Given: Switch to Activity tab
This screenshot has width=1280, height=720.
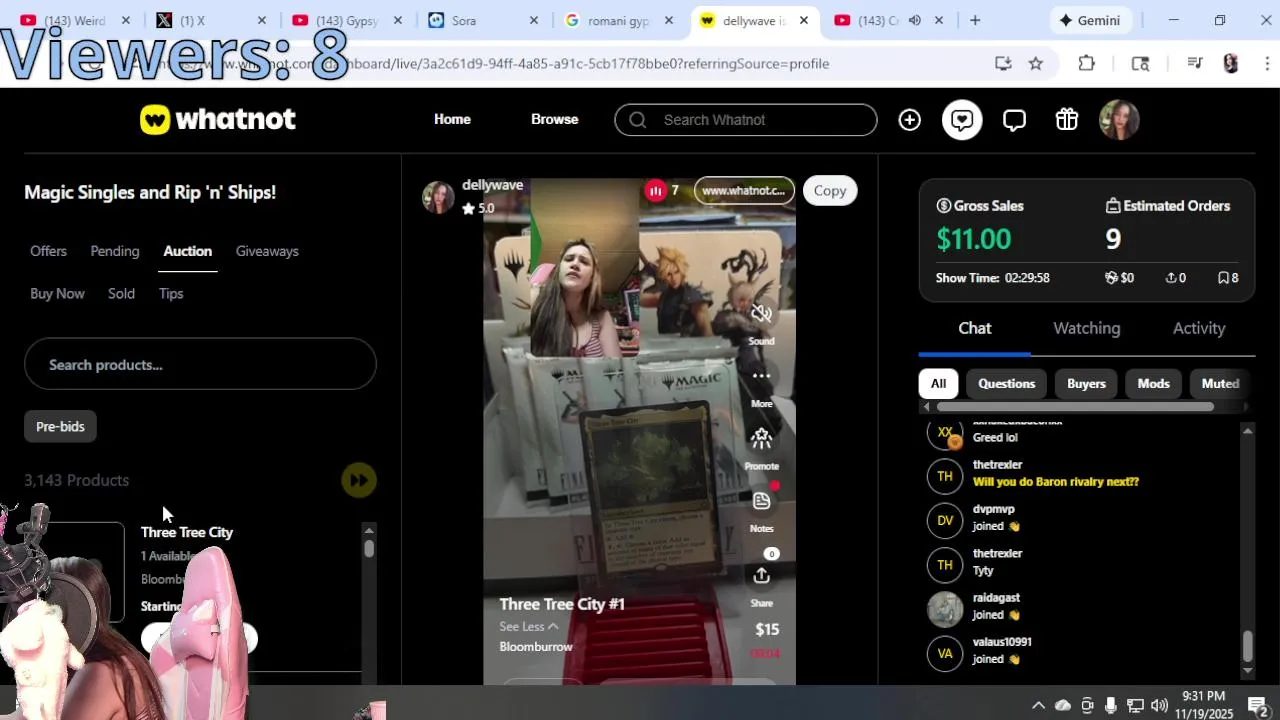Looking at the screenshot, I should click(x=1199, y=328).
